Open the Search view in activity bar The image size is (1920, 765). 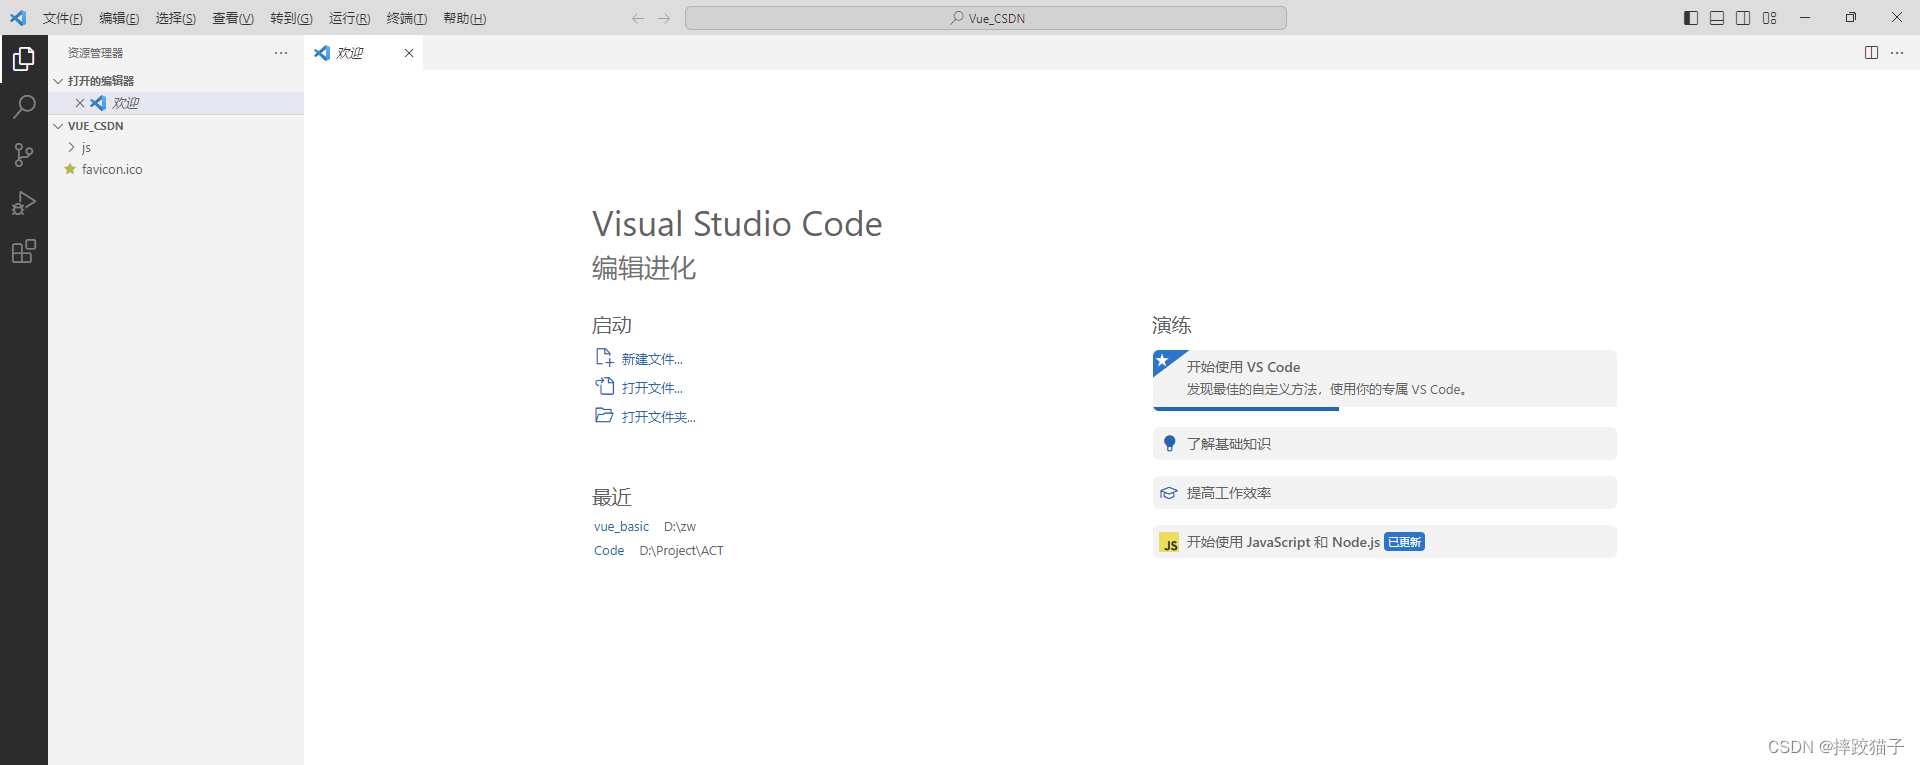tap(24, 107)
